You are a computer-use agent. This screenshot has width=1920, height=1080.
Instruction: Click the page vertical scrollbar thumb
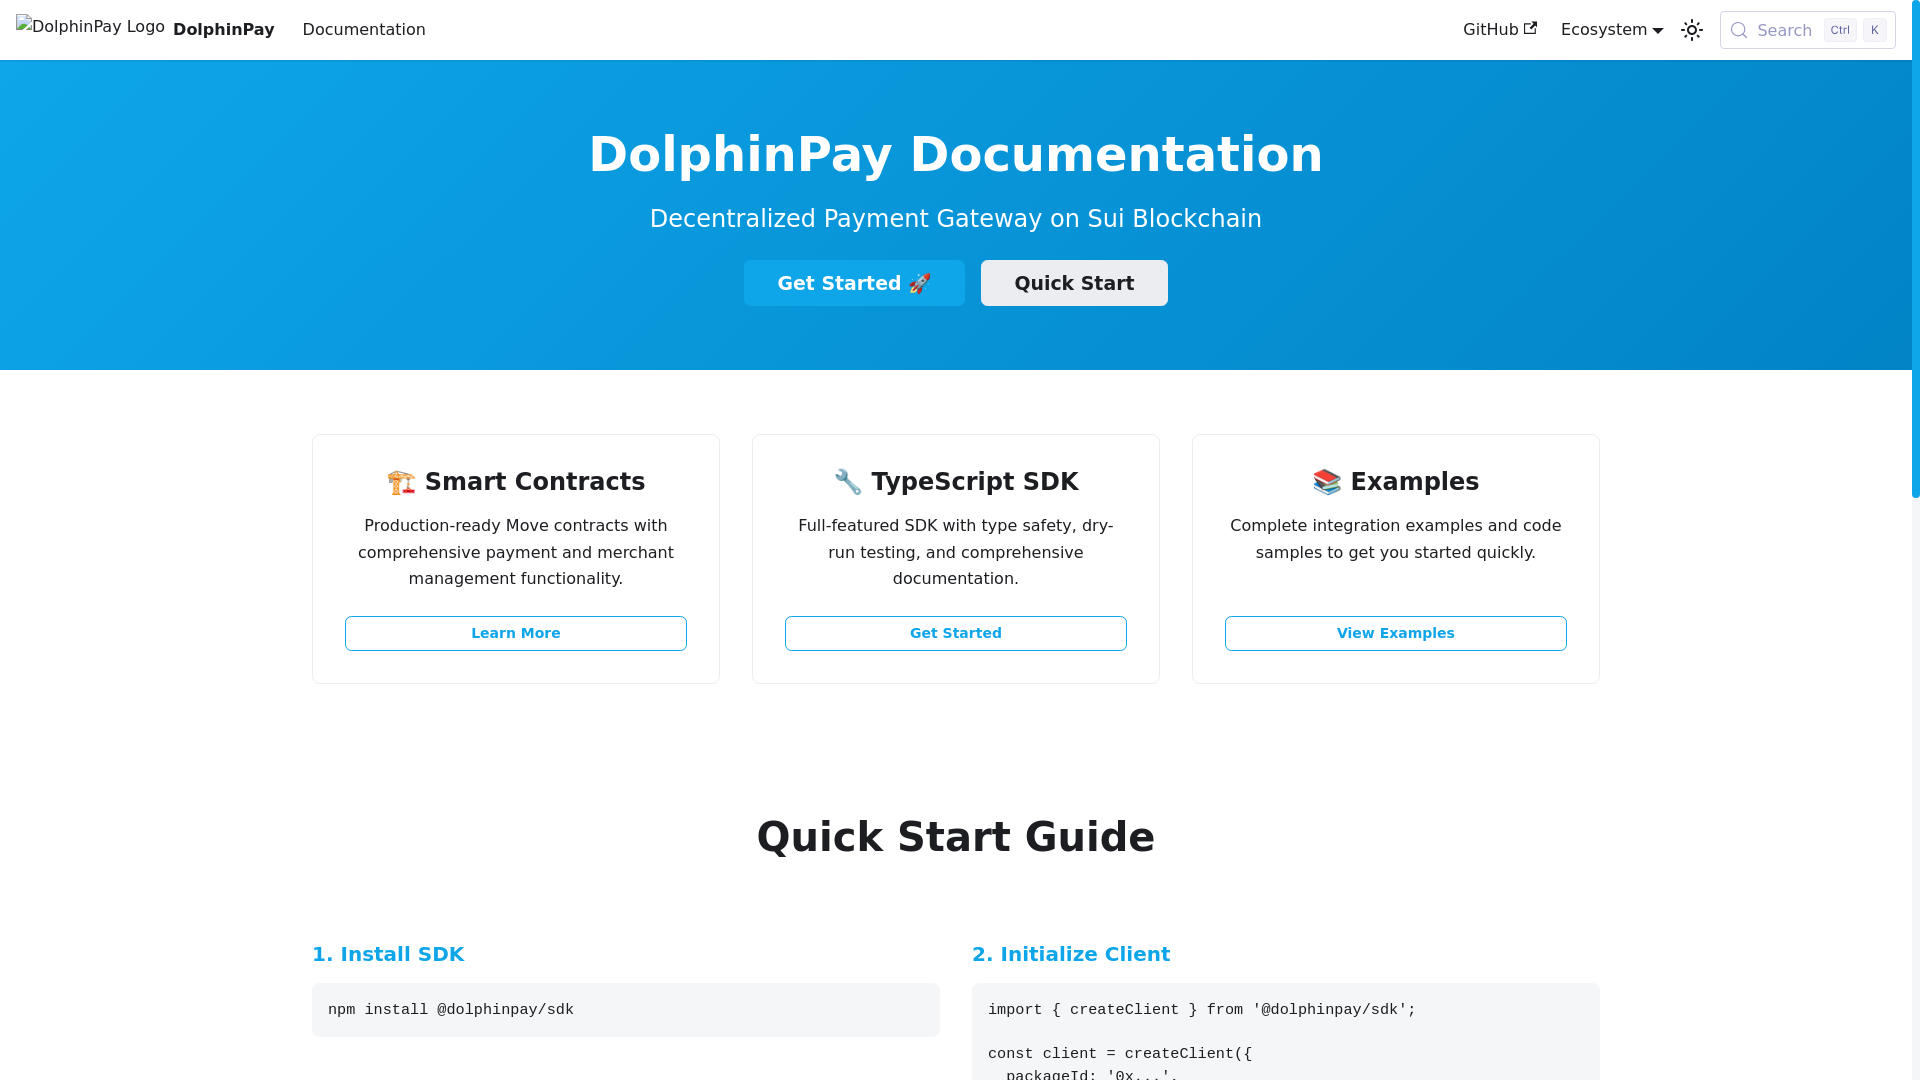[x=1915, y=250]
